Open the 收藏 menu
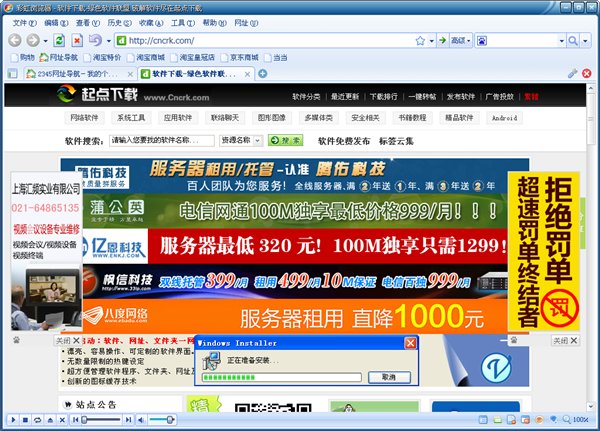The image size is (600, 431). (x=151, y=23)
